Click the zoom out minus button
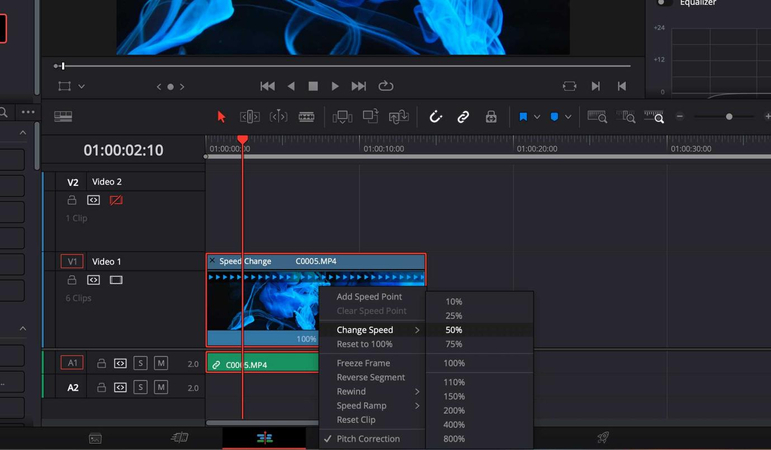 [680, 117]
